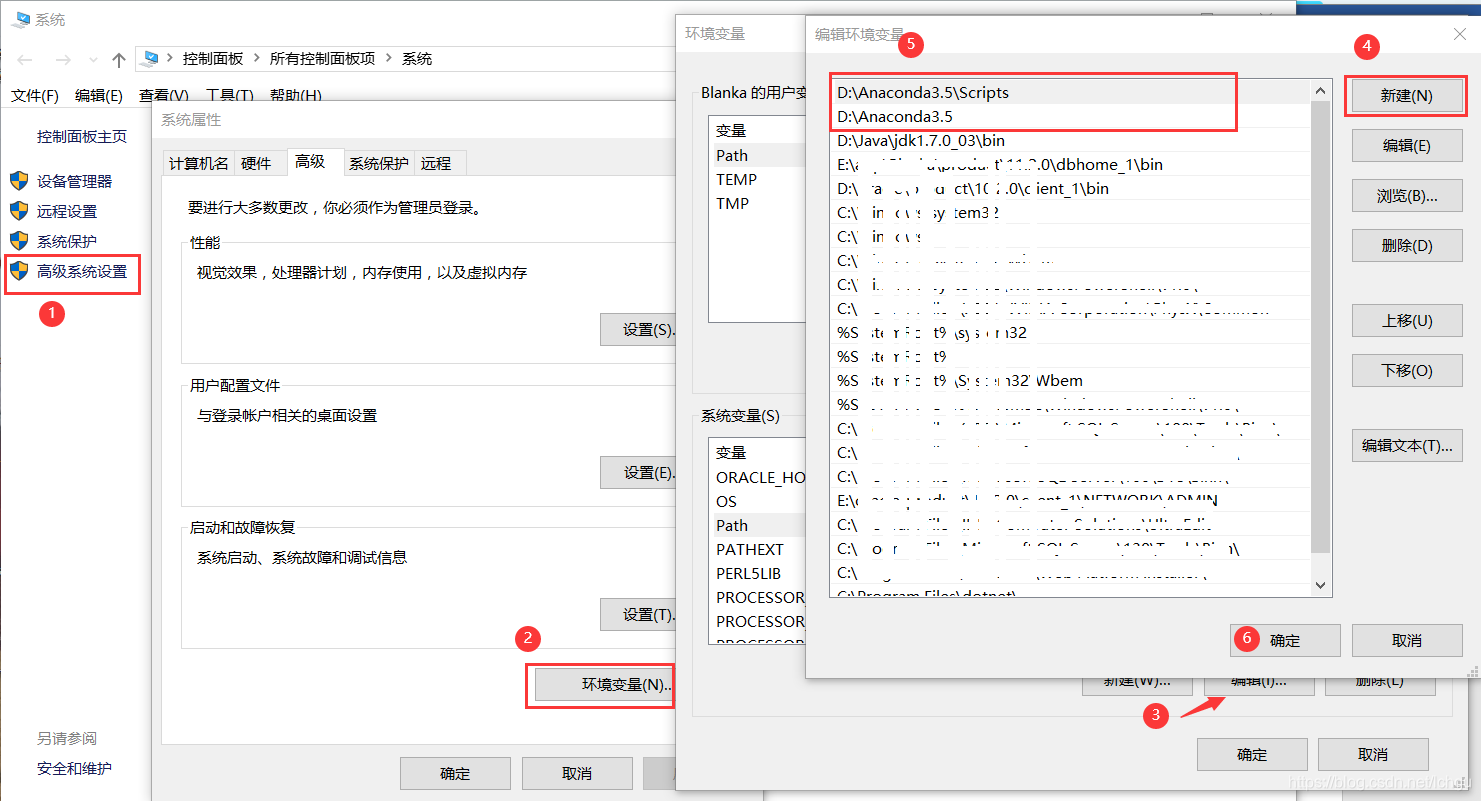Click the 所有控制面板项 breadcrumb

322,59
